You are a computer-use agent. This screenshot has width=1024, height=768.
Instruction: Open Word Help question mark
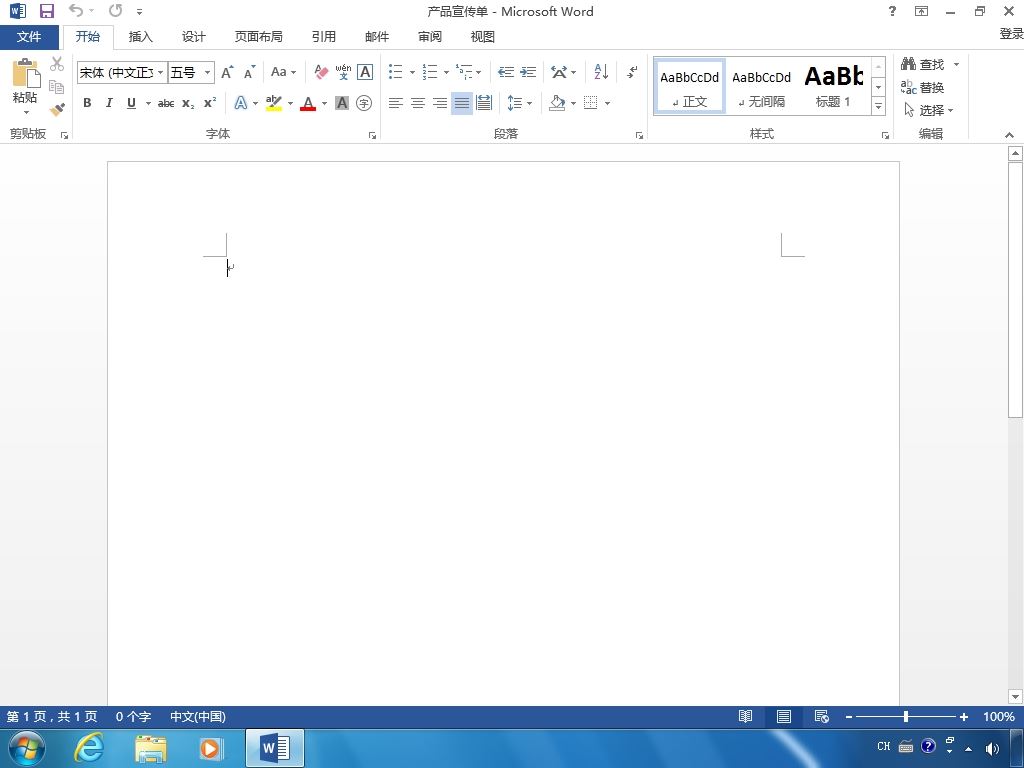[892, 11]
